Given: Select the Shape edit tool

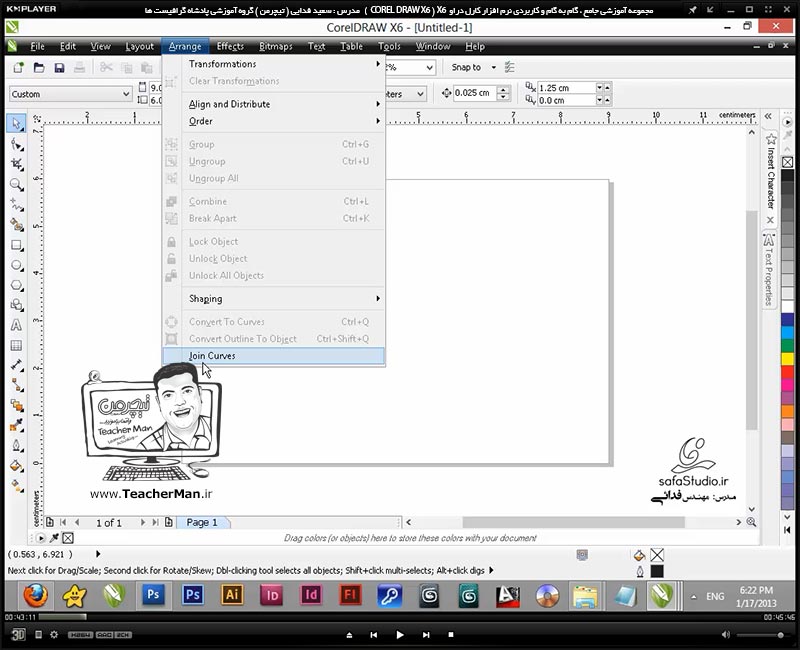Looking at the screenshot, I should click(17, 145).
